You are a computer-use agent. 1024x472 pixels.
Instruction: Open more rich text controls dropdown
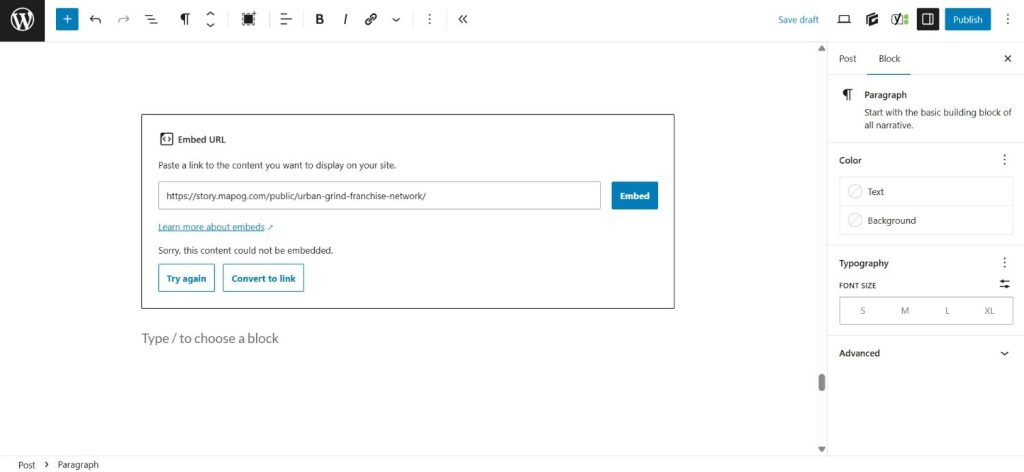pos(396,20)
